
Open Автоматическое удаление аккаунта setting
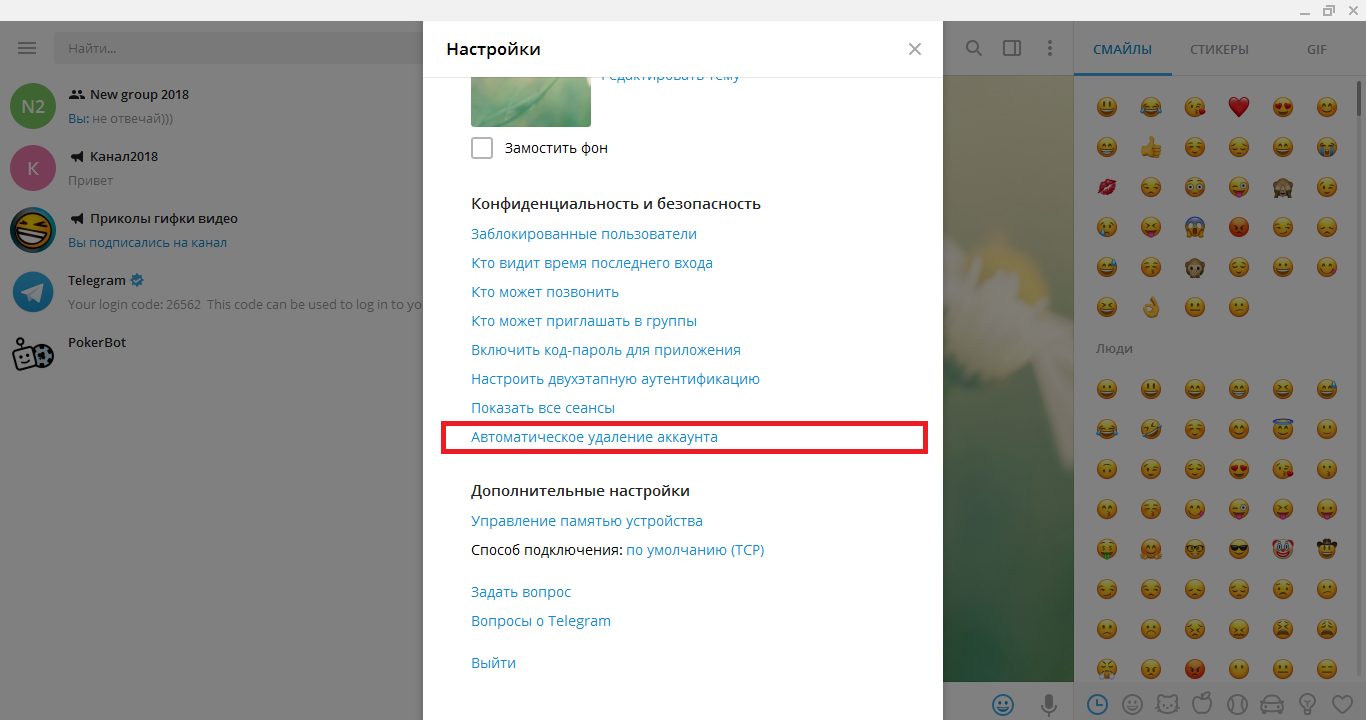click(594, 437)
